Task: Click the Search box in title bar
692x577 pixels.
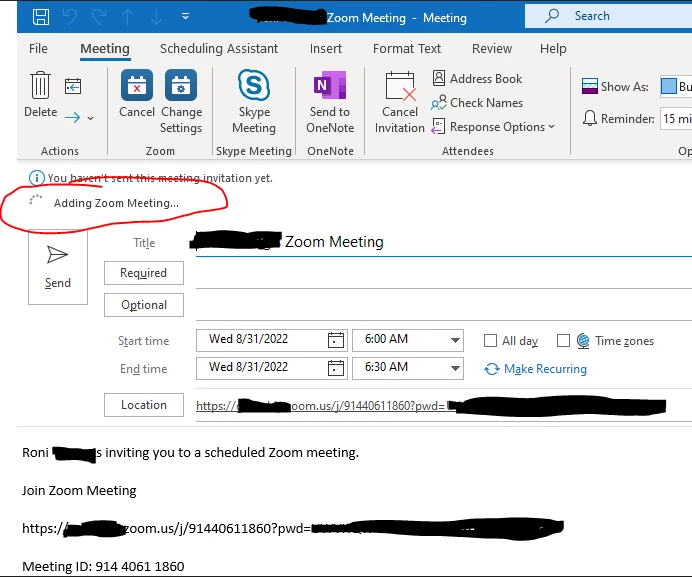Action: 608,16
